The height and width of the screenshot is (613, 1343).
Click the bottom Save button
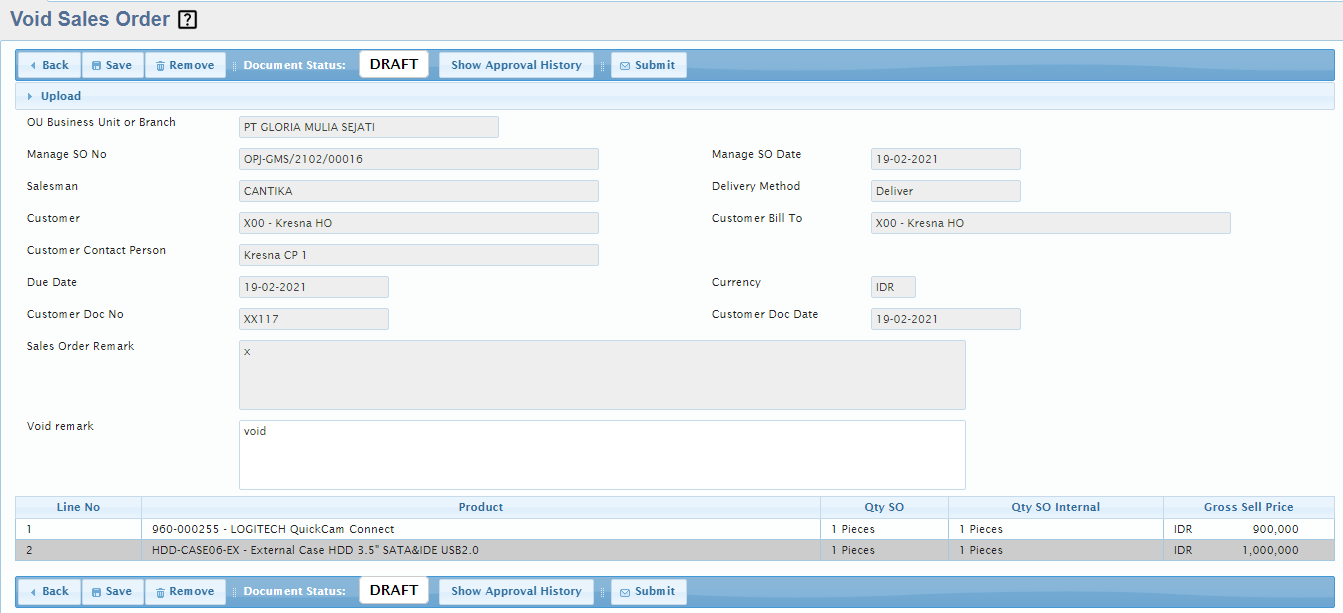click(x=112, y=591)
